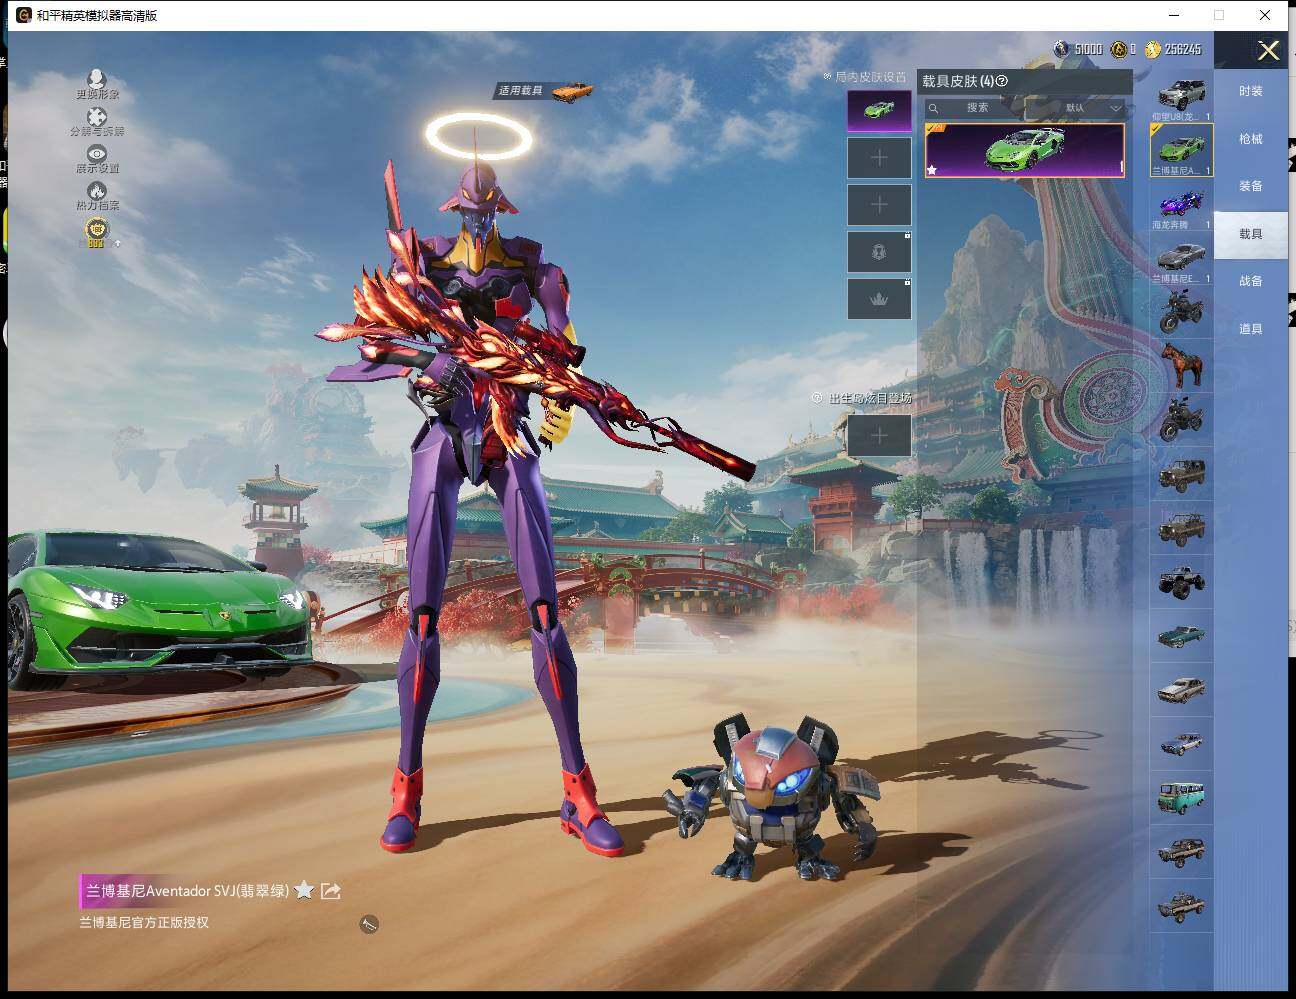Open the 分解与拆解 puzzle-piece icon
The image size is (1296, 999).
(x=96, y=118)
